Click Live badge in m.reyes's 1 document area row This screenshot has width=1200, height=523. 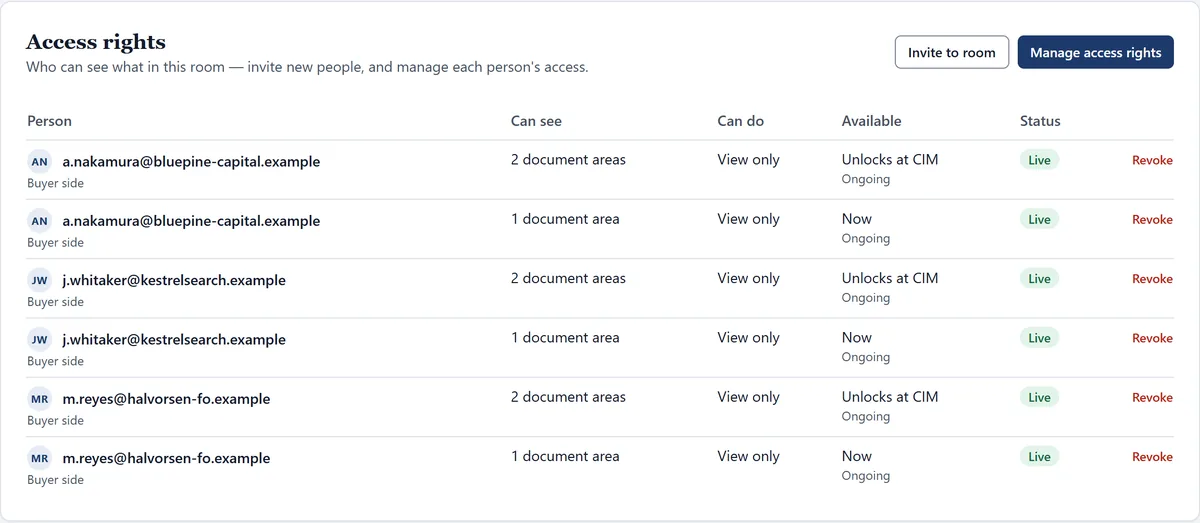coord(1040,457)
